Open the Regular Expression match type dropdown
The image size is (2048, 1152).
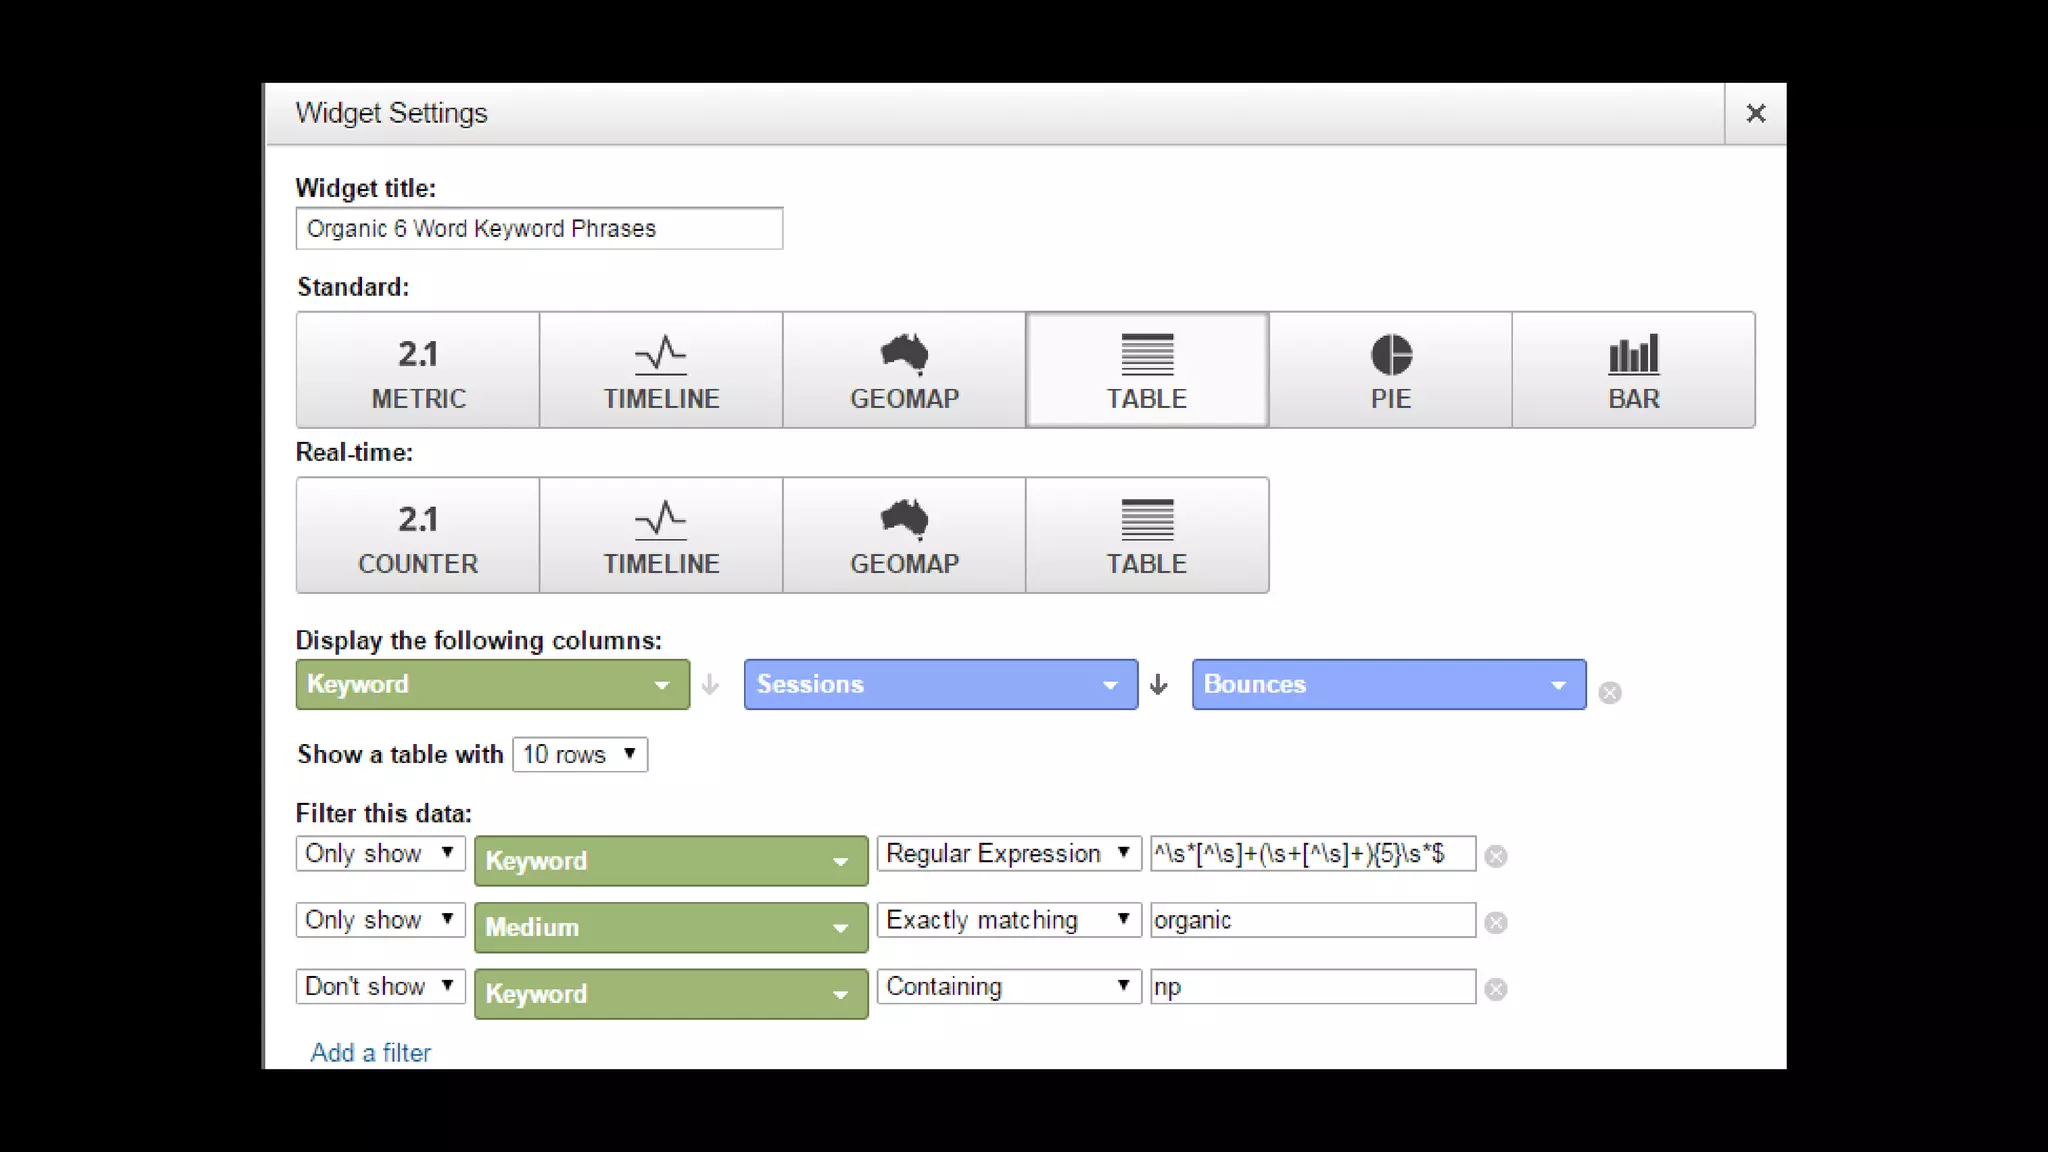click(1008, 853)
